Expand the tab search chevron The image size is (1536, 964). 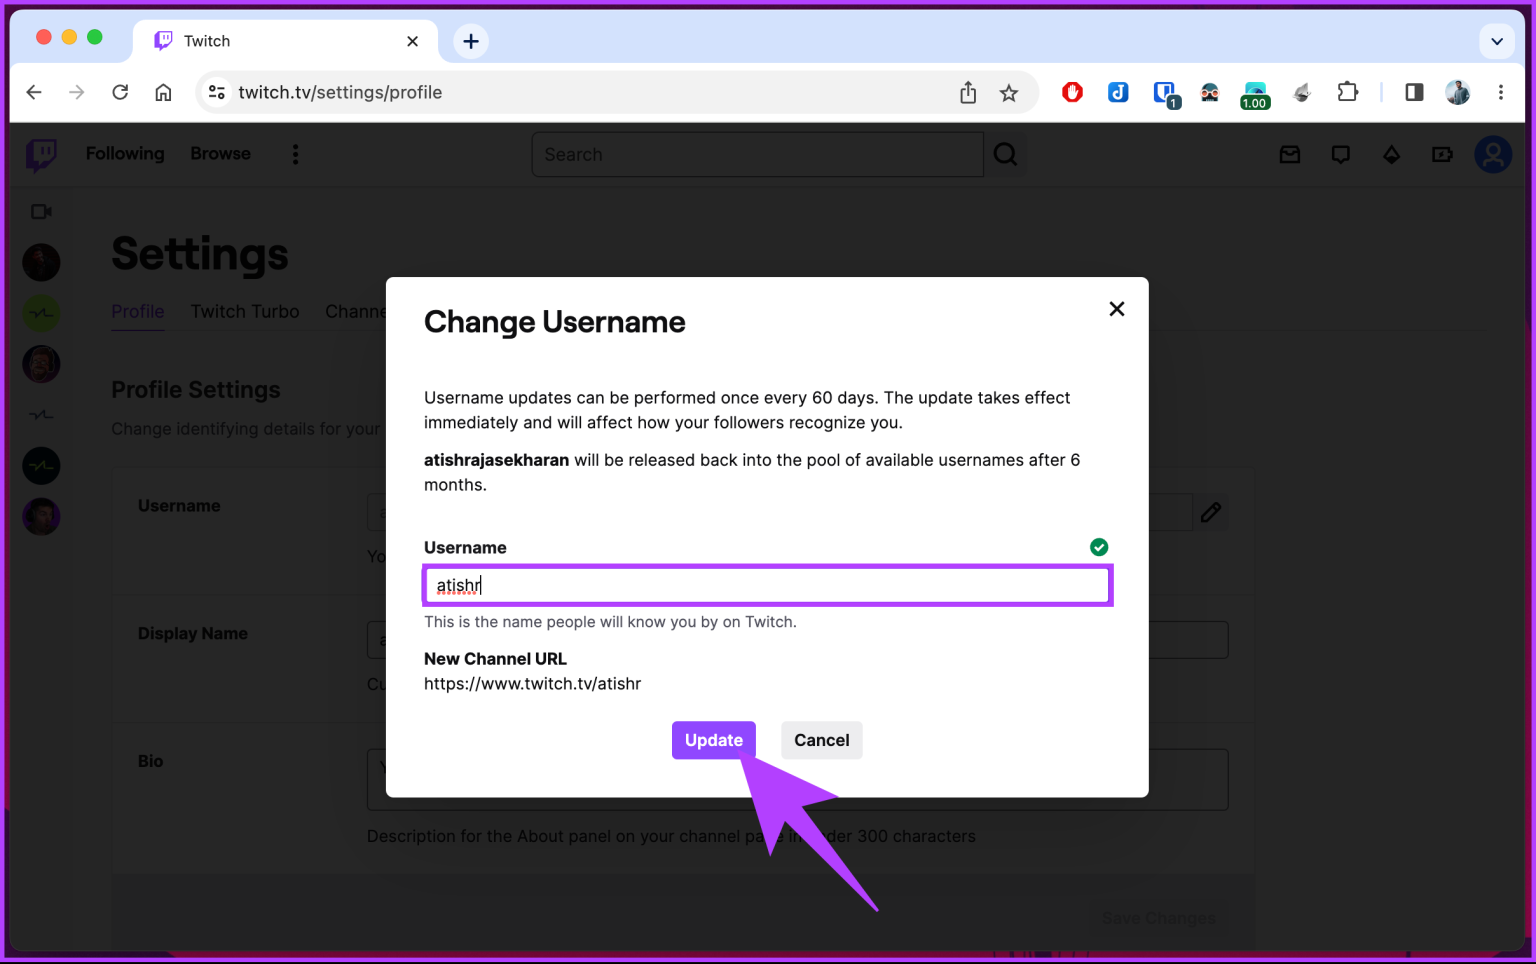(x=1497, y=41)
